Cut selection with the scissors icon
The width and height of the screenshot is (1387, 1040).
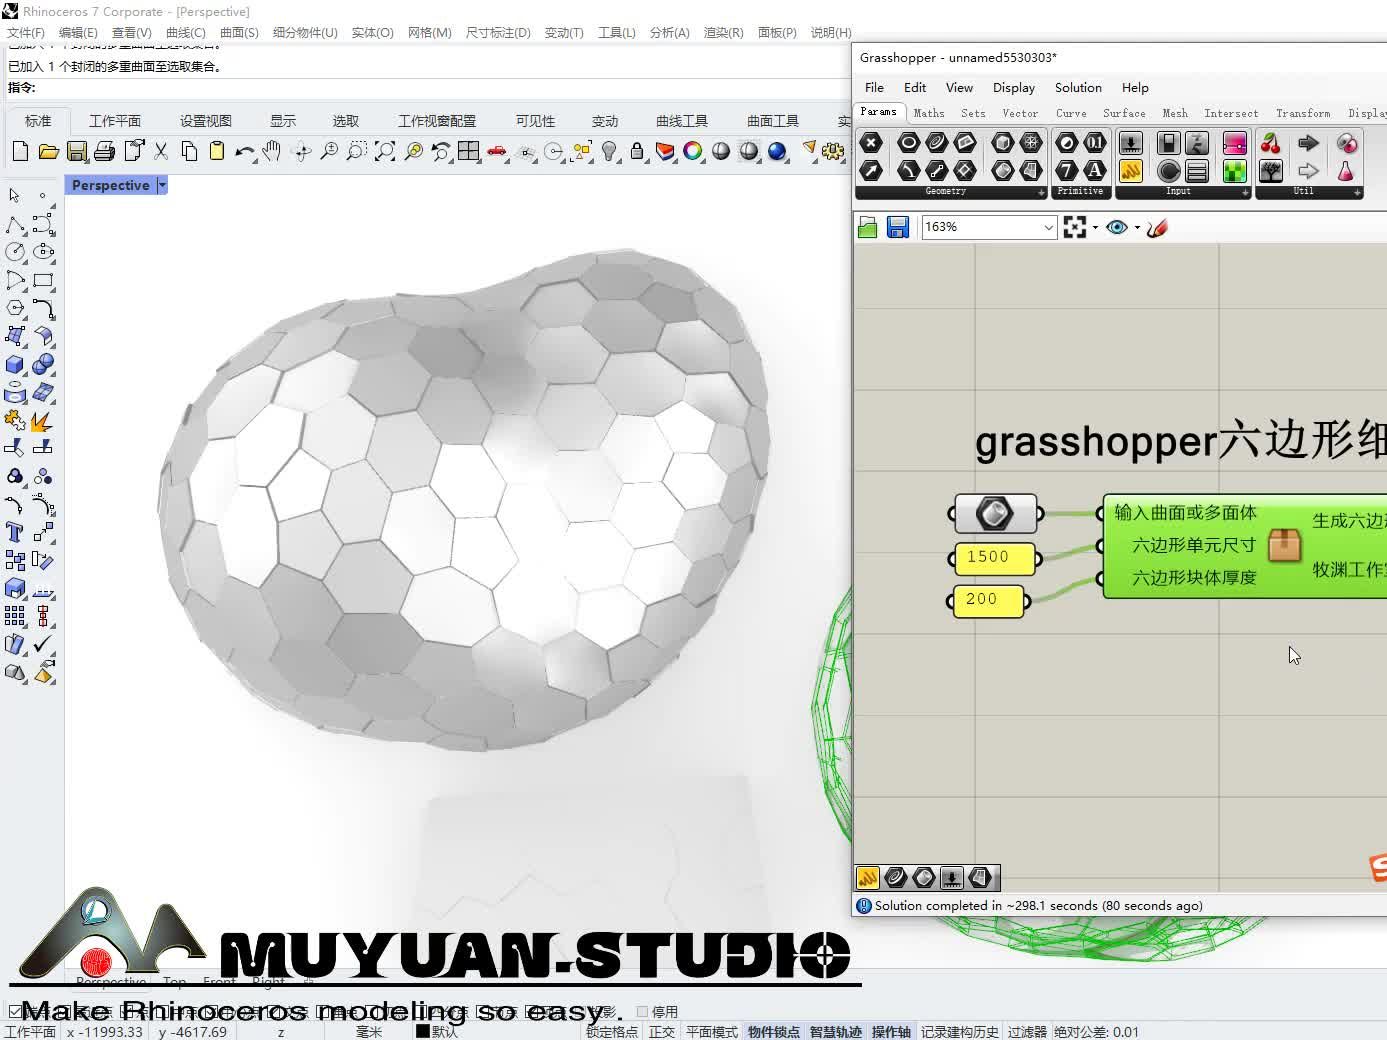coord(161,152)
